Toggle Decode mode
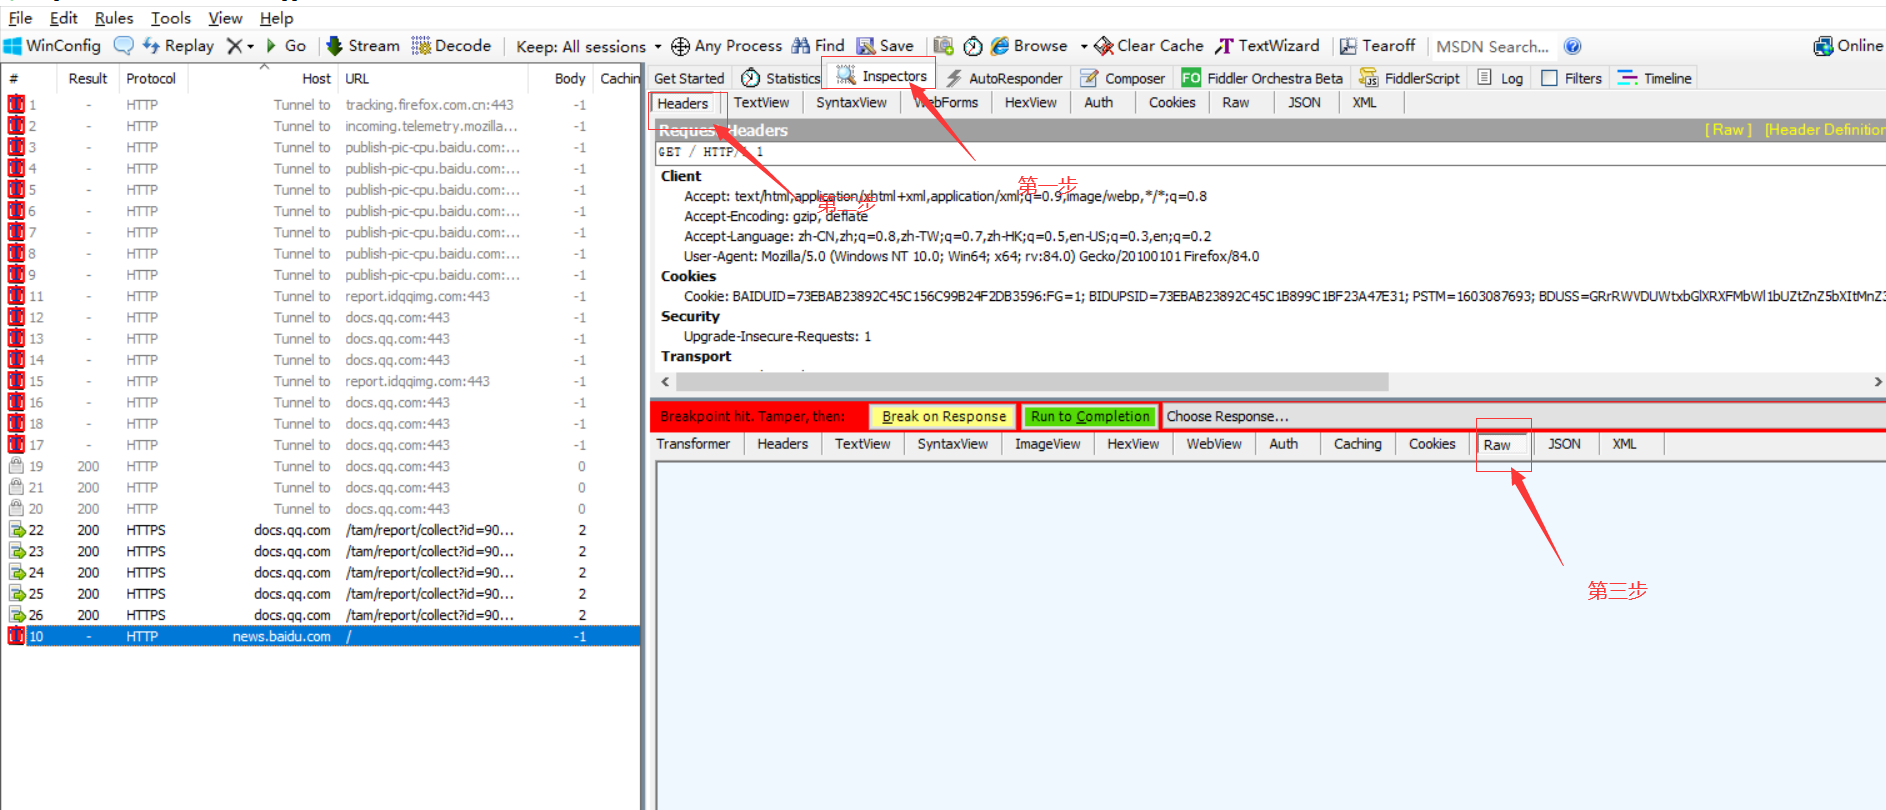This screenshot has height=810, width=1886. [451, 46]
